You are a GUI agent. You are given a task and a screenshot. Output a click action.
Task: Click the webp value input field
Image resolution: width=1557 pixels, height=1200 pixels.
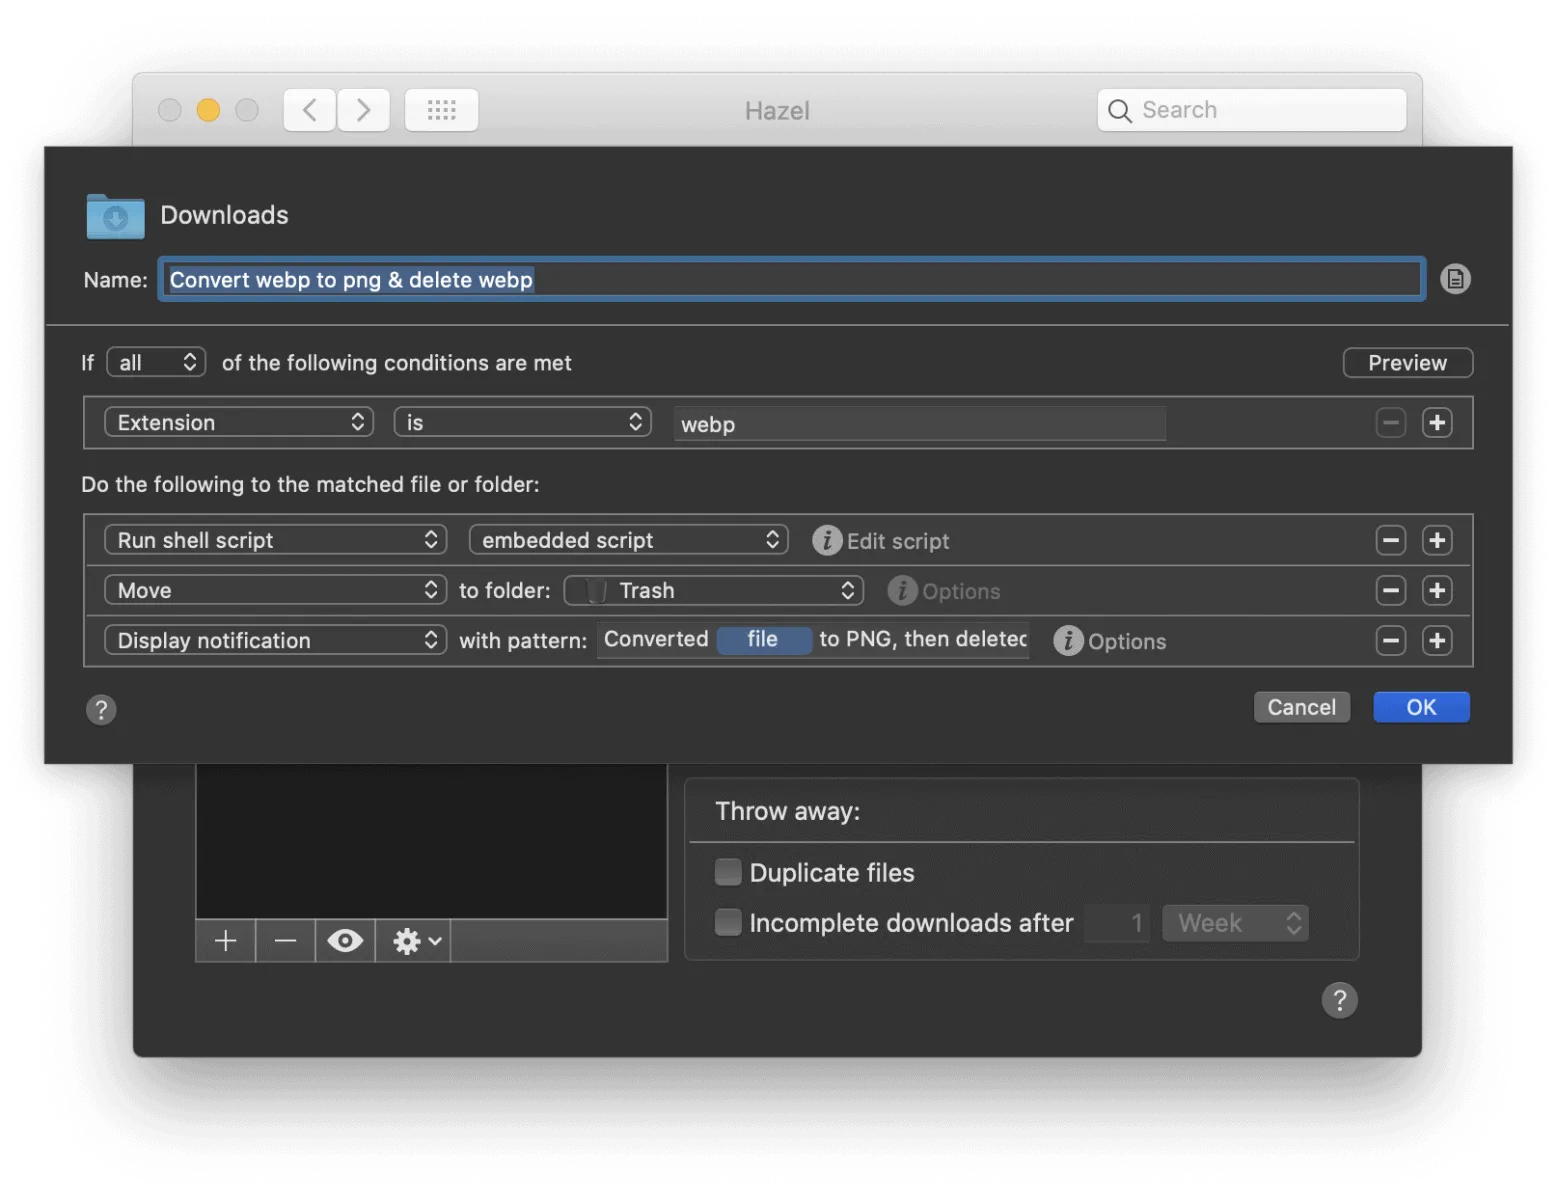tap(918, 424)
